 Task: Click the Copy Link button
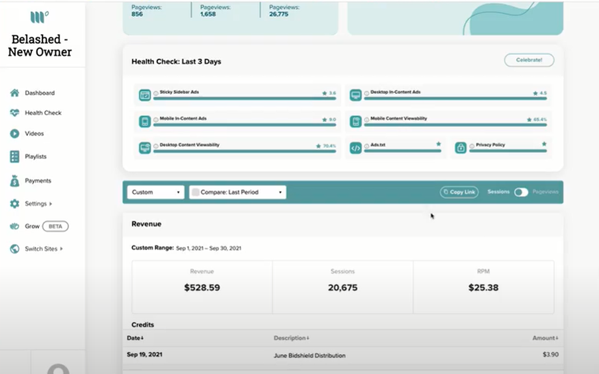[x=459, y=192]
